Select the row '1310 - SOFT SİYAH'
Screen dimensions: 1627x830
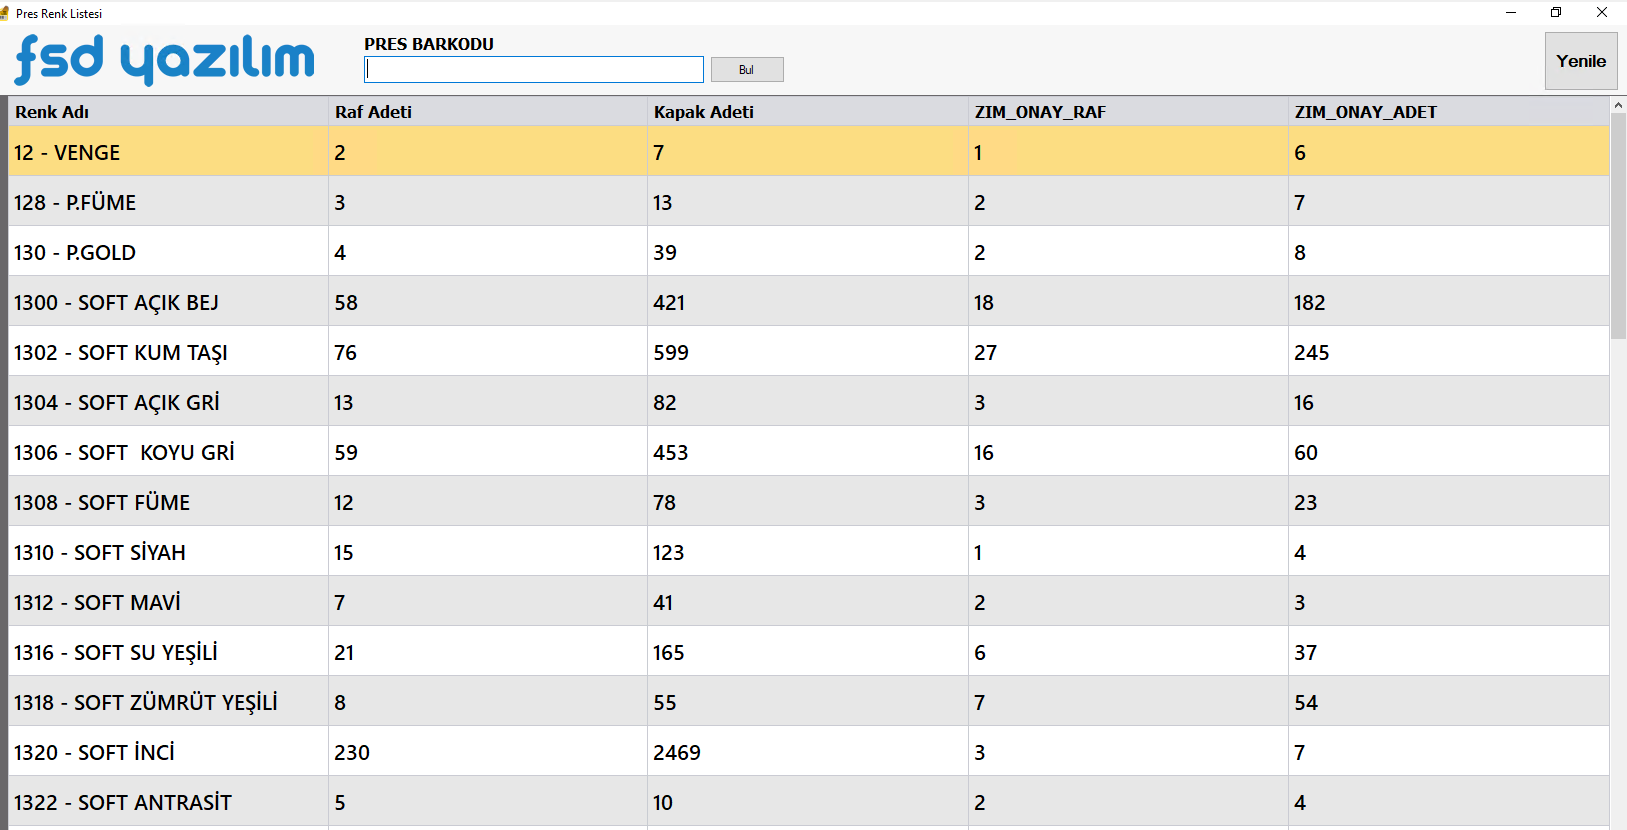click(x=809, y=551)
